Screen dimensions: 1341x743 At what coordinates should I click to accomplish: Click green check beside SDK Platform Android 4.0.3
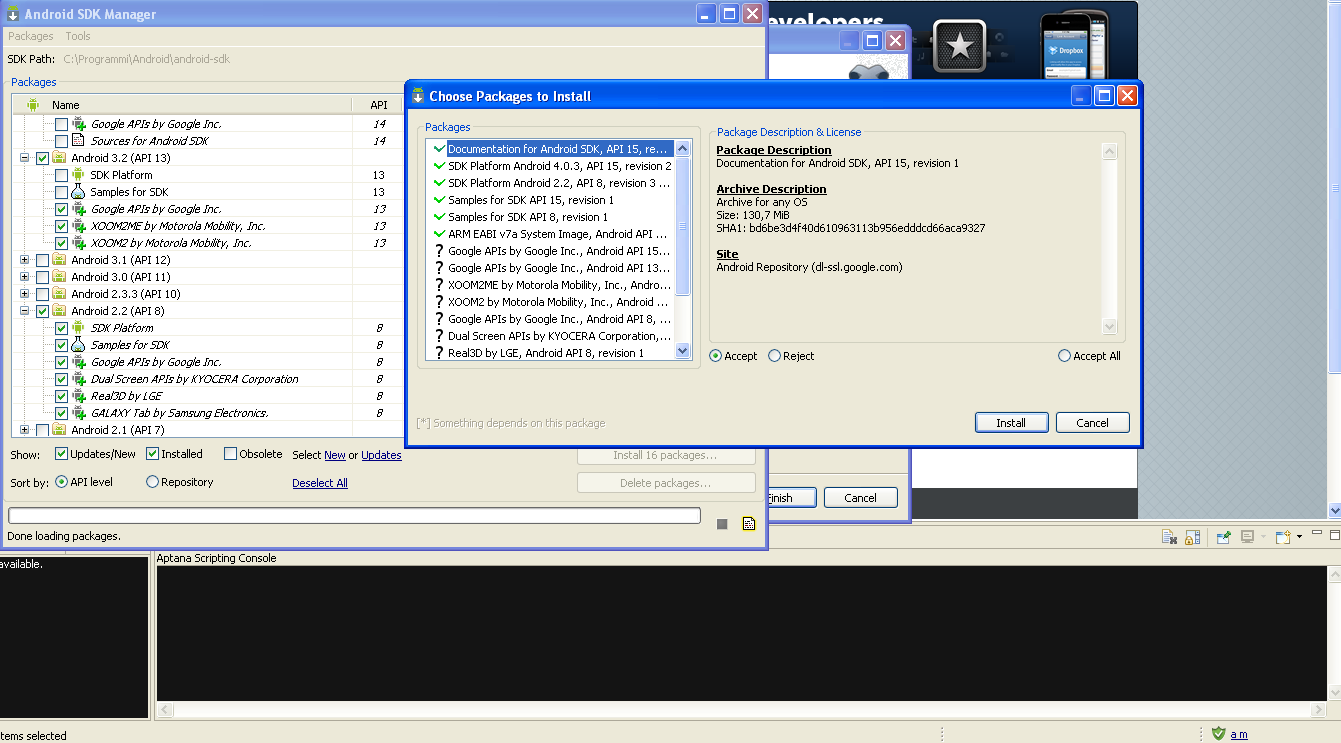pos(439,166)
